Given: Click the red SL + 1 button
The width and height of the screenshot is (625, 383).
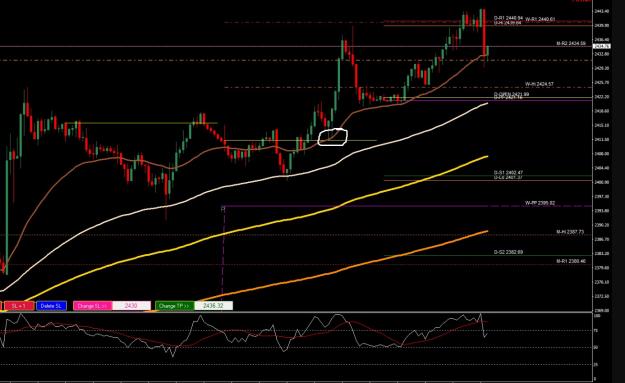Looking at the screenshot, I should (x=18, y=306).
